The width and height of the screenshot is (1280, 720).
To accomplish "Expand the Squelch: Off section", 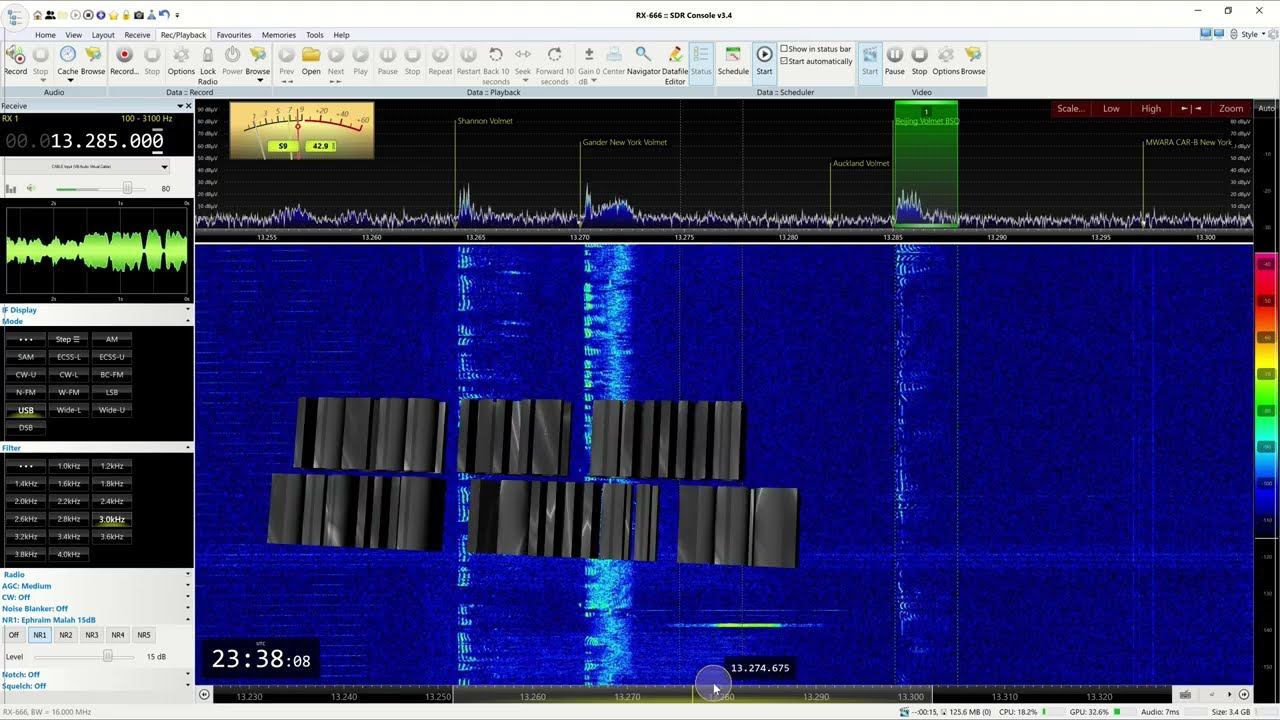I will coord(188,686).
